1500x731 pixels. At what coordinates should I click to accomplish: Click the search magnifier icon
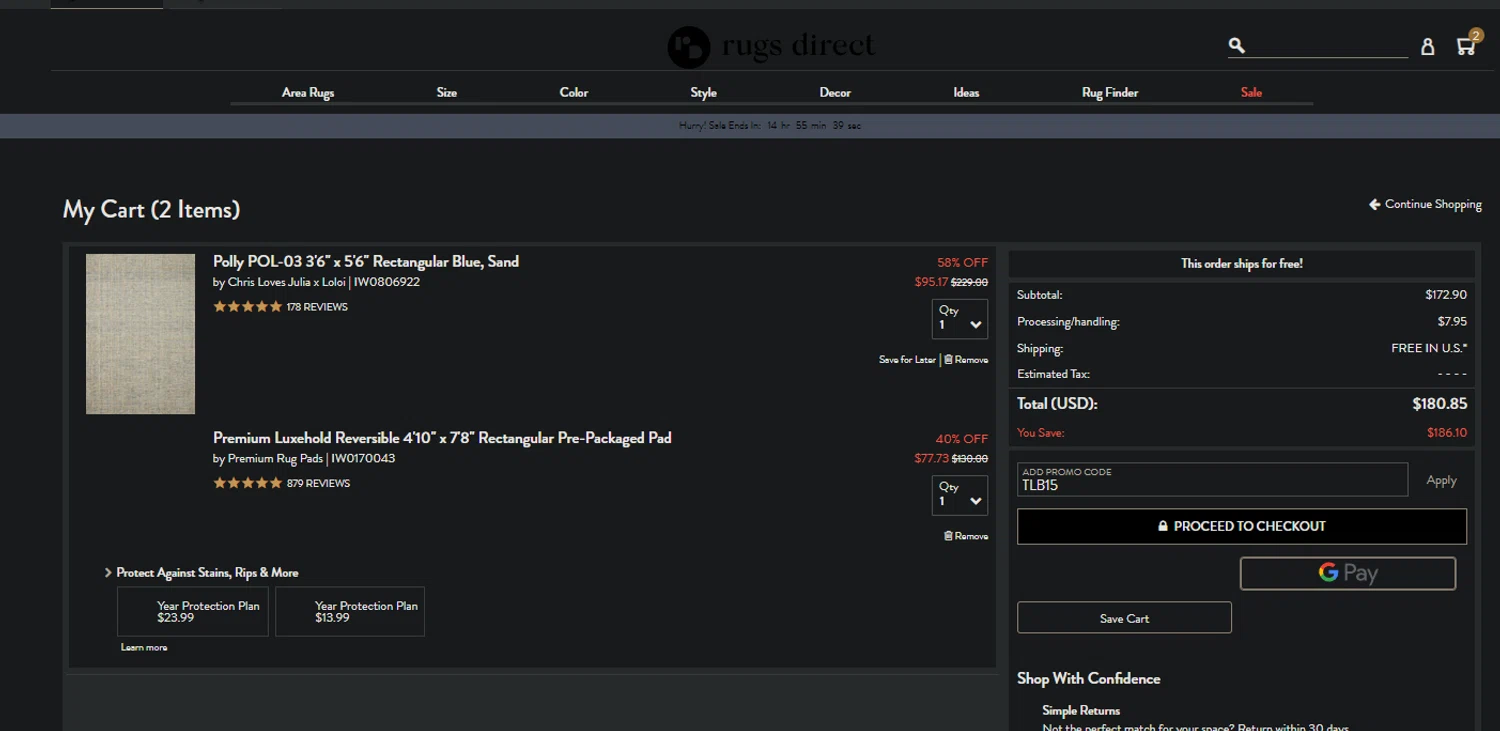coord(1237,45)
